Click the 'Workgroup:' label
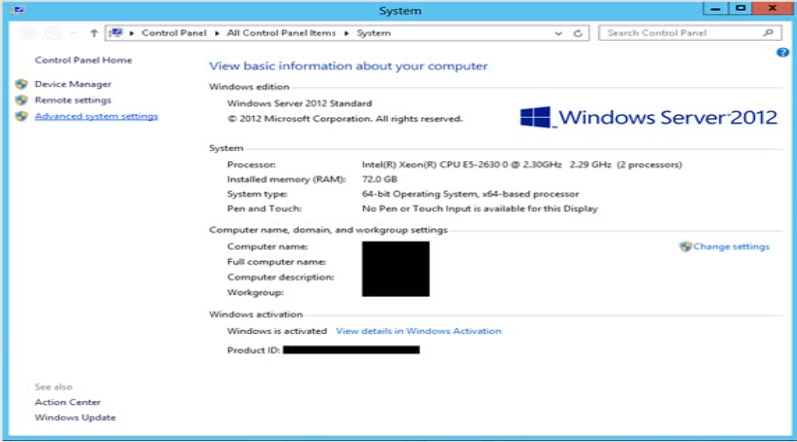This screenshot has width=797, height=442. (x=255, y=293)
